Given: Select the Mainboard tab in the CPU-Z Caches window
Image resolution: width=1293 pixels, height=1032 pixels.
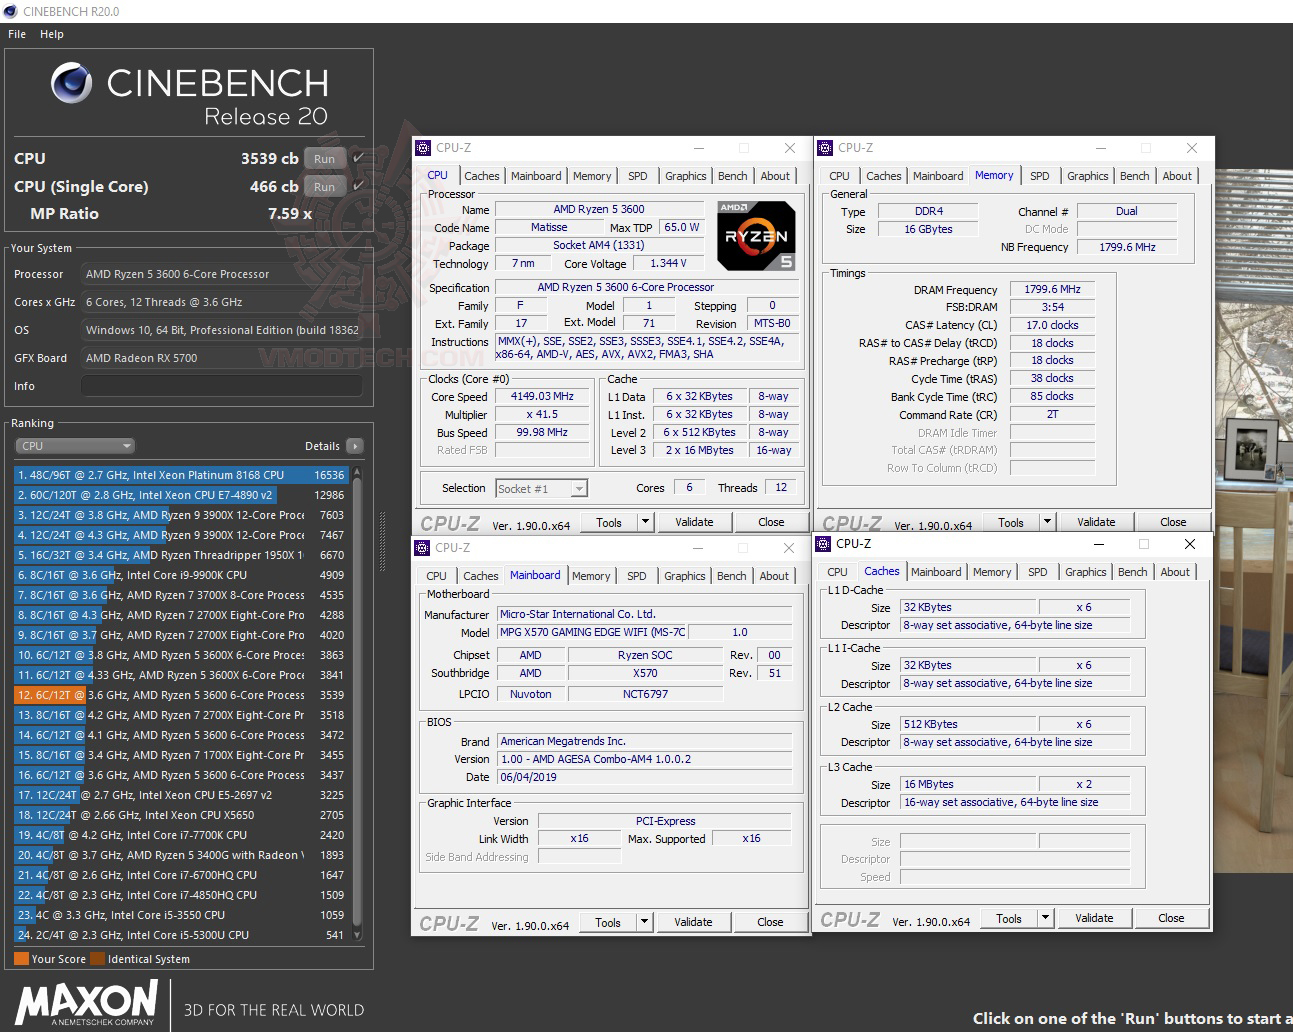Looking at the screenshot, I should tap(936, 572).
